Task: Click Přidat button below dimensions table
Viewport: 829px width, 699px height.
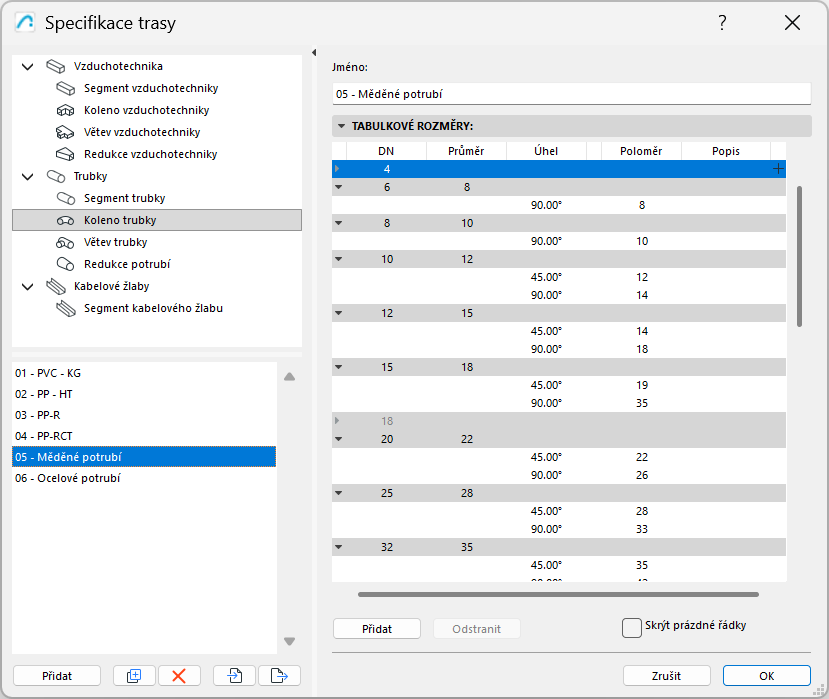Action: [377, 629]
